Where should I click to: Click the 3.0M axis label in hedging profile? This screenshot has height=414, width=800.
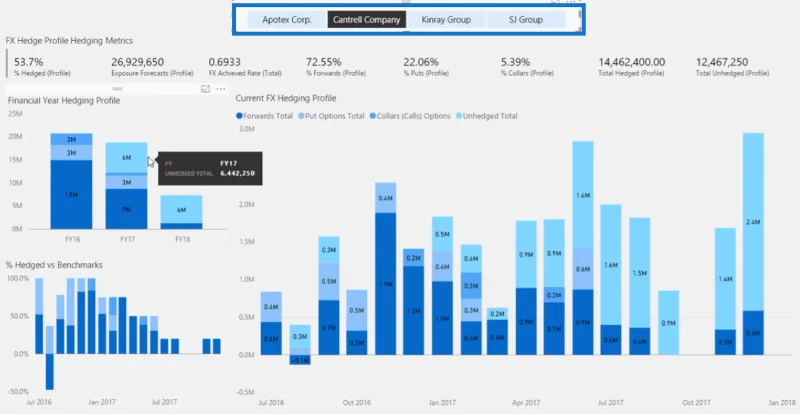246,129
